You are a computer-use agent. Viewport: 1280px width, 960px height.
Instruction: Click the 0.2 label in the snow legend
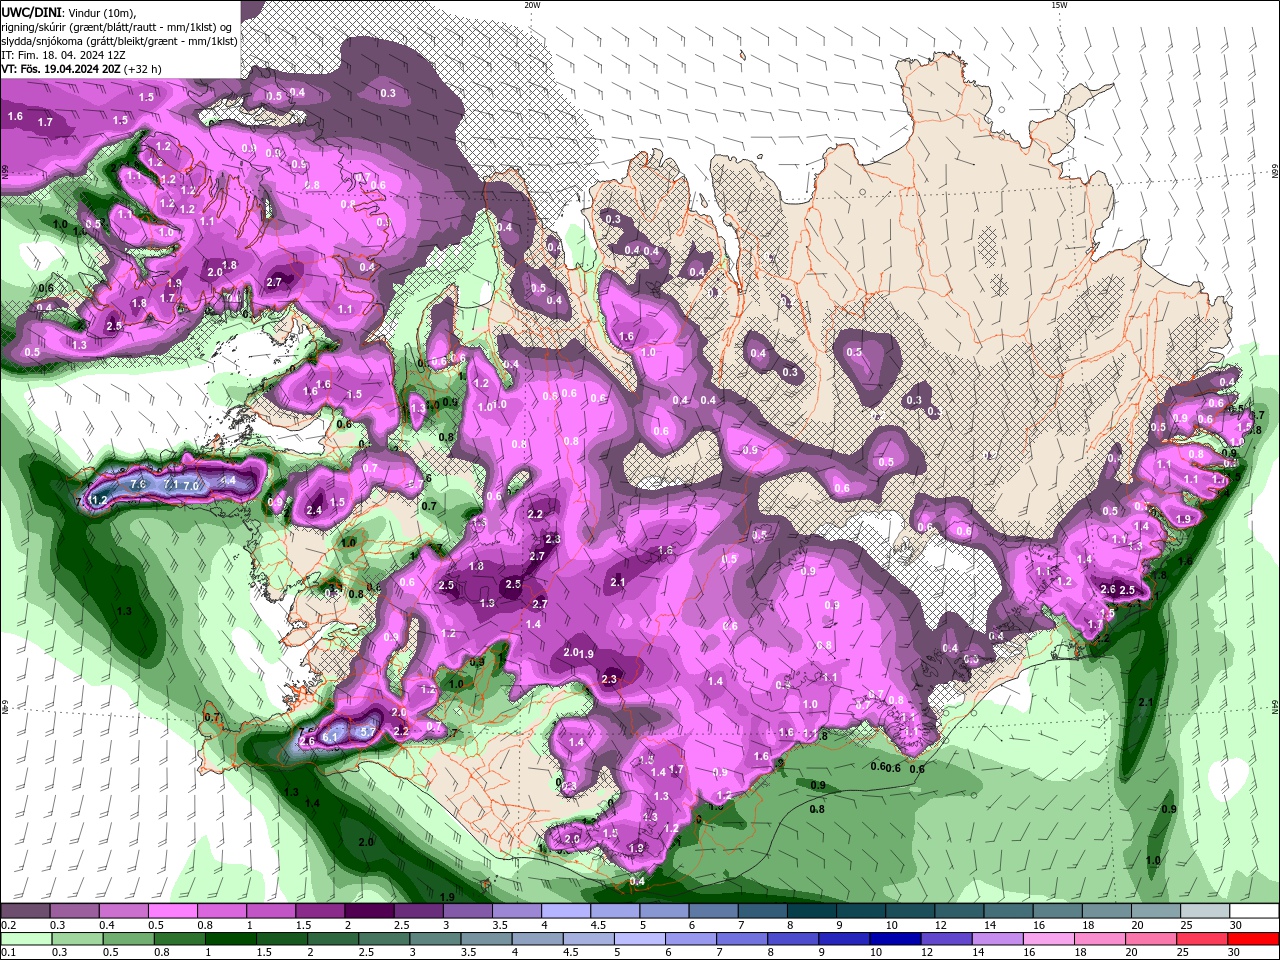tap(8, 925)
